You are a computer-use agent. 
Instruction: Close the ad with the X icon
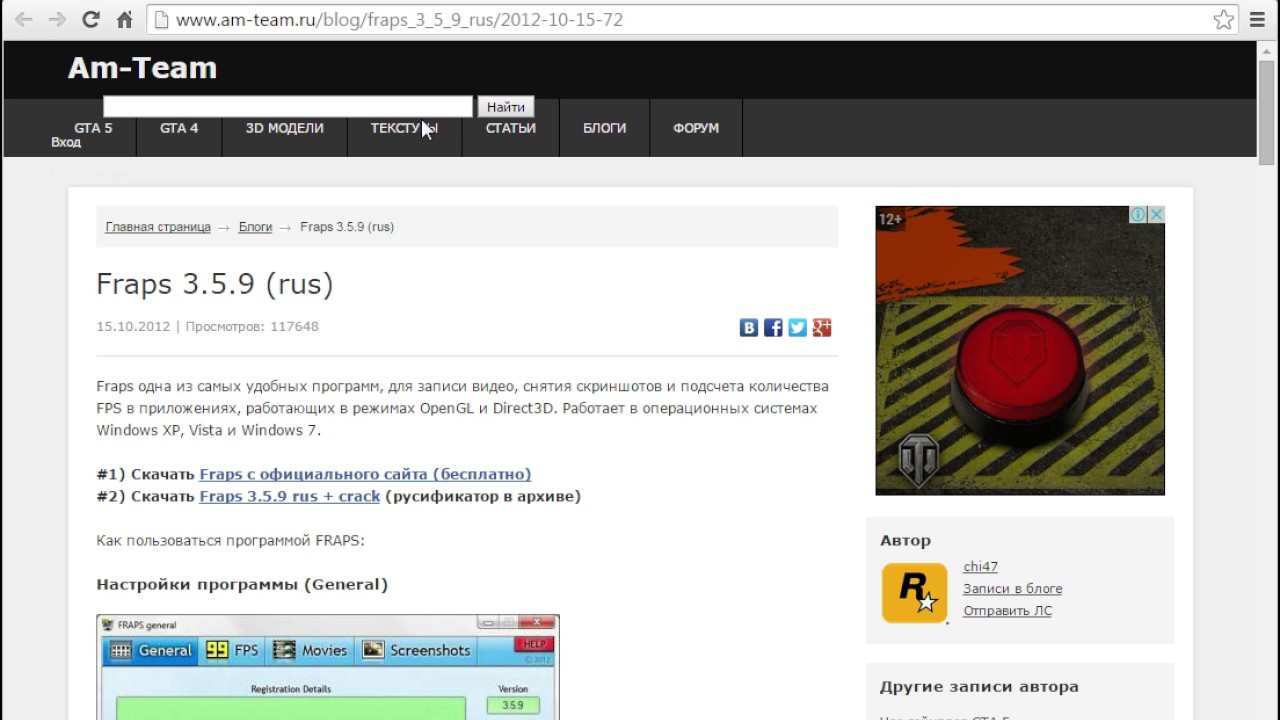pyautogui.click(x=1156, y=215)
